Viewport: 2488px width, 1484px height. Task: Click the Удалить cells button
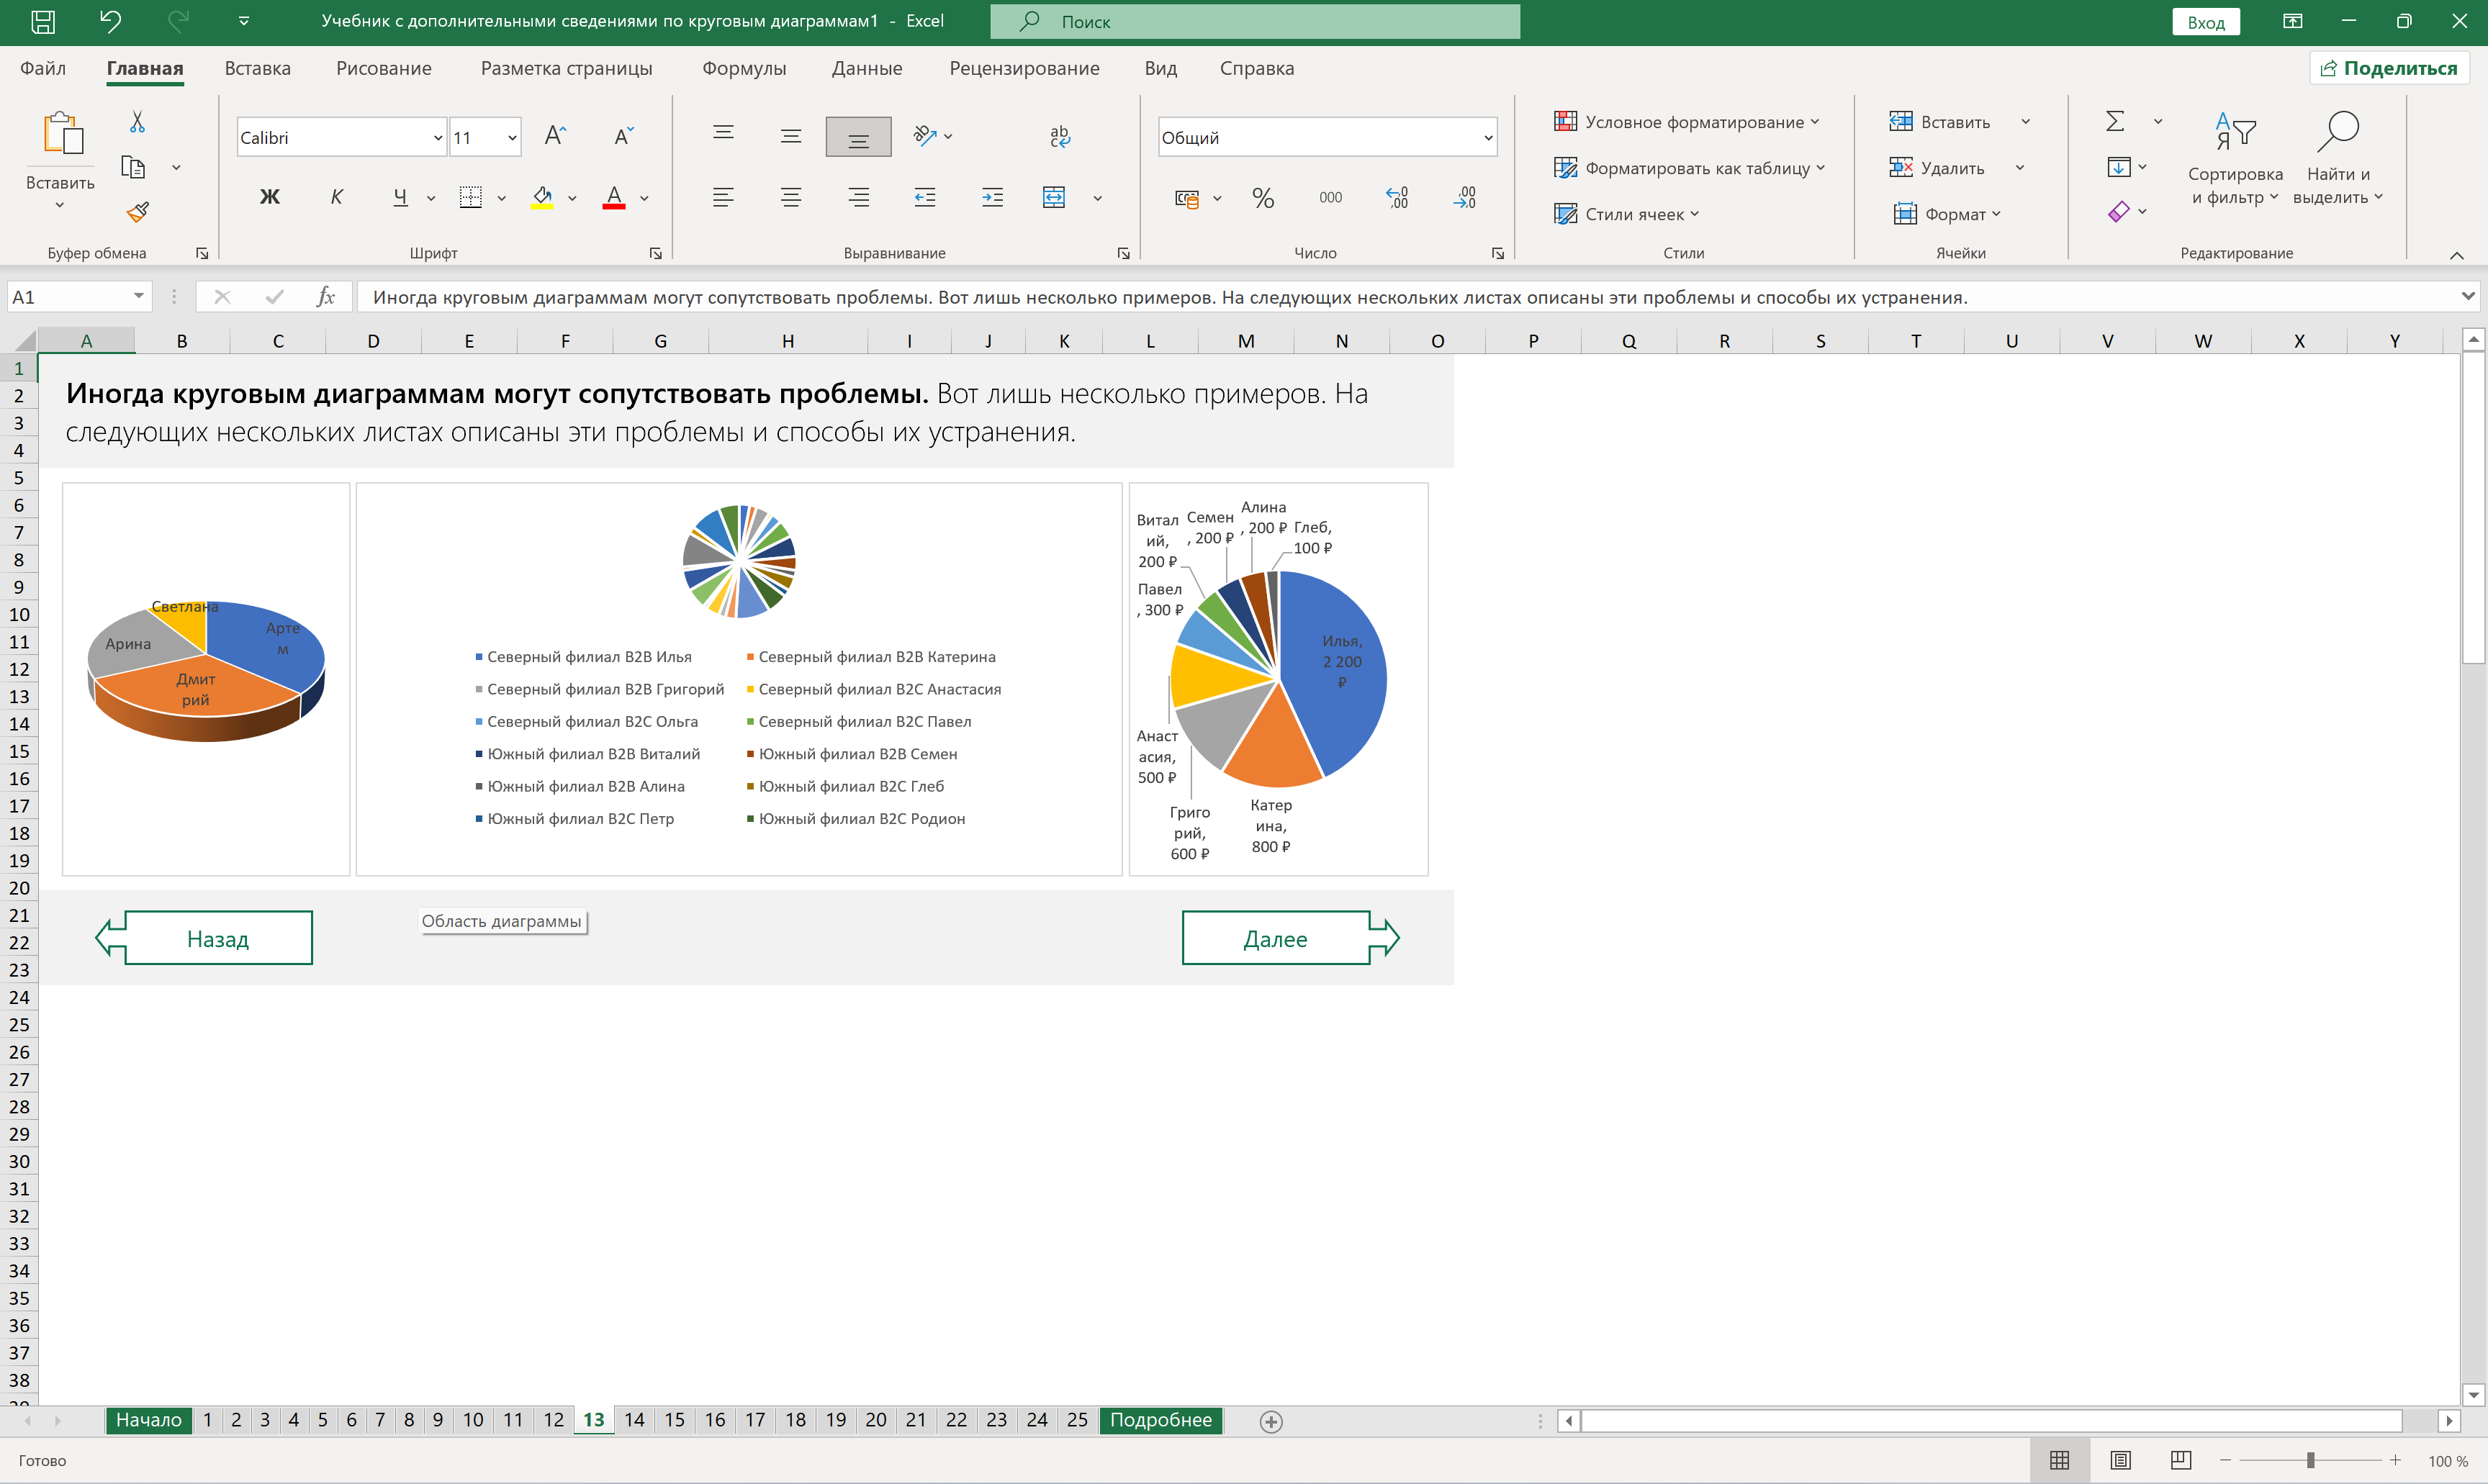(x=1937, y=168)
